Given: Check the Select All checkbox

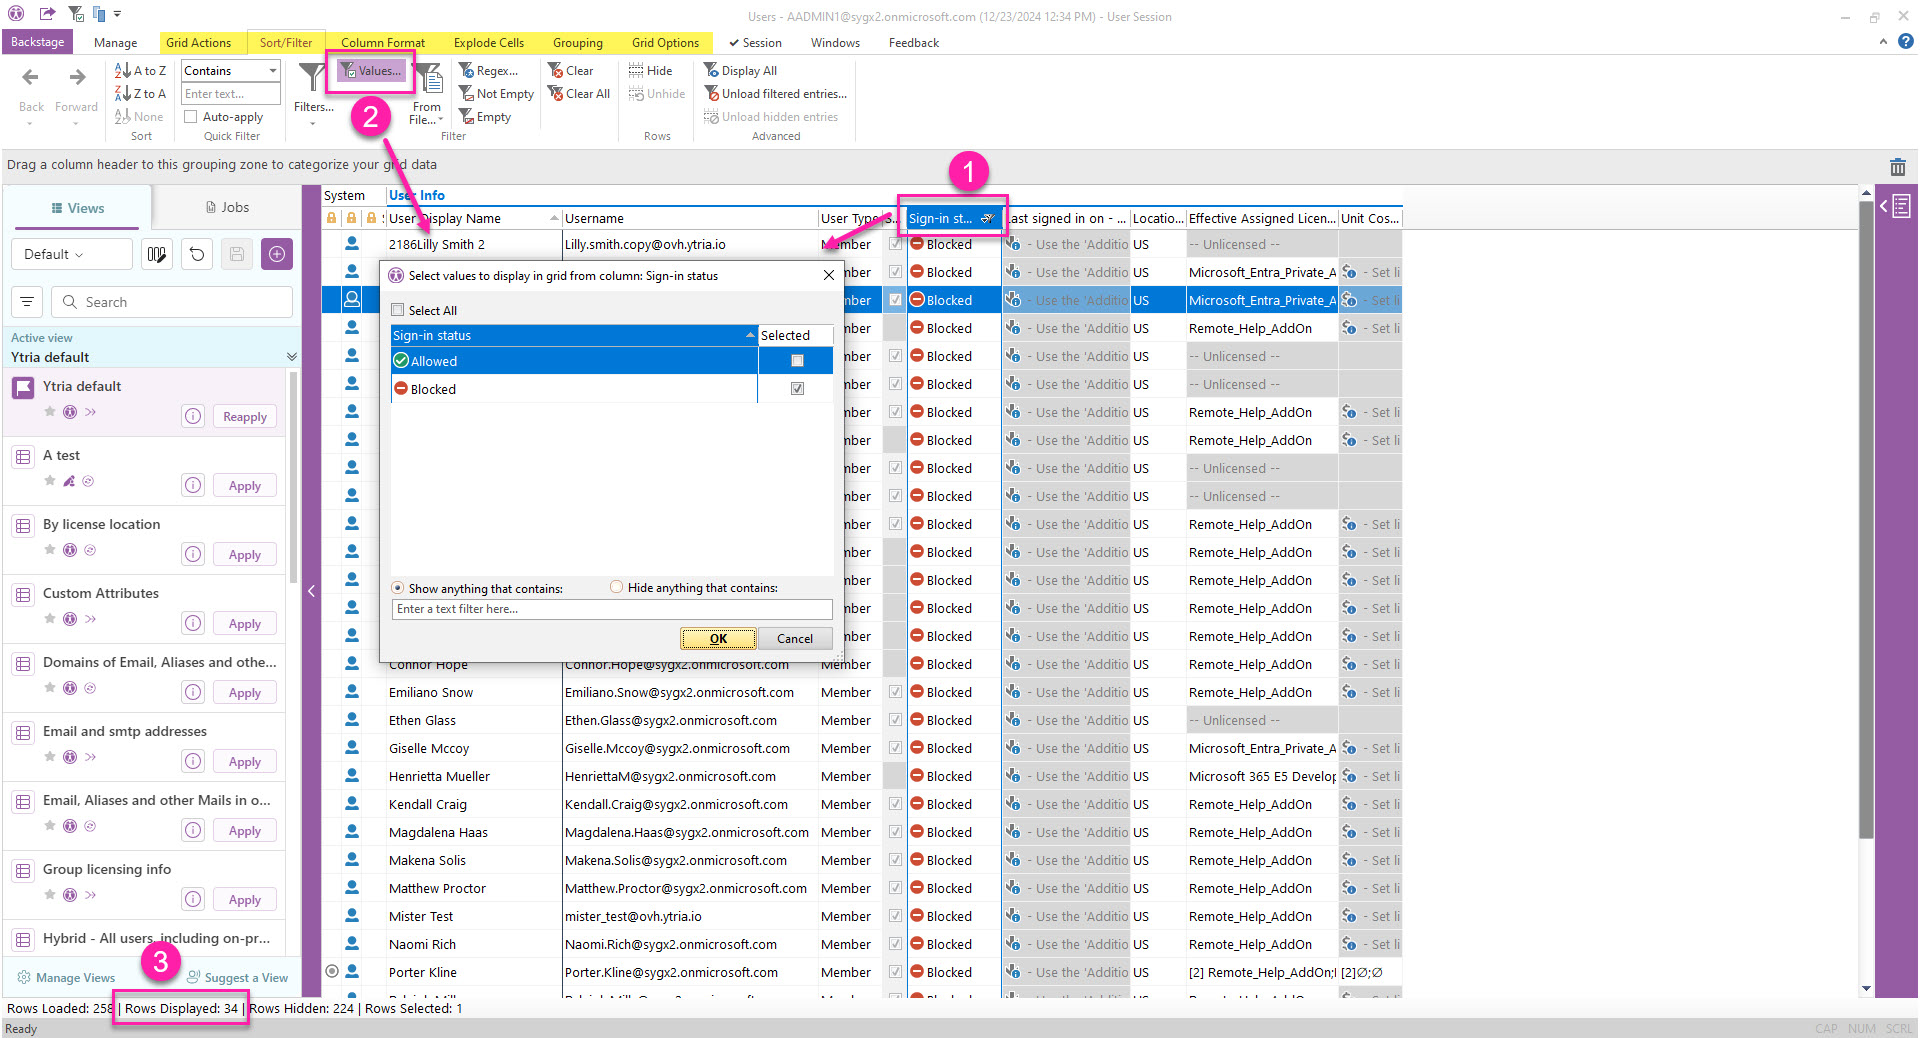Looking at the screenshot, I should click(x=398, y=310).
